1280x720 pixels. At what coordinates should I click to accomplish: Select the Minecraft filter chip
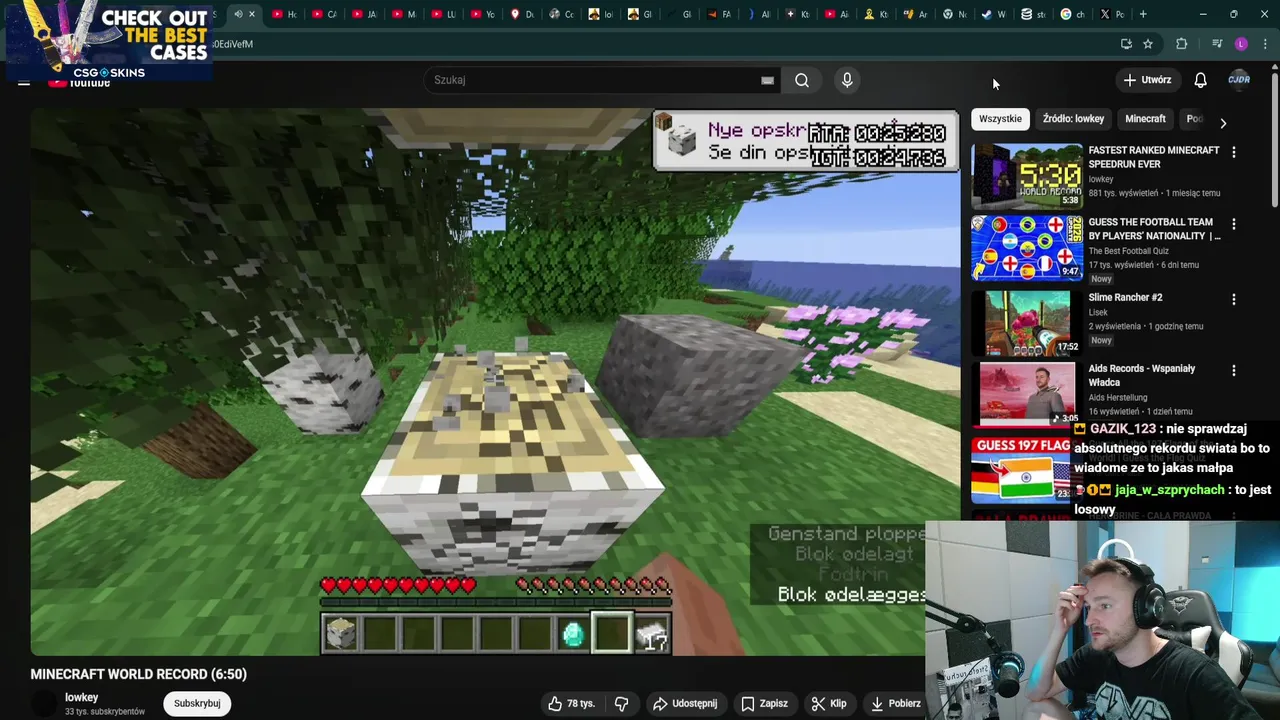pyautogui.click(x=1145, y=119)
